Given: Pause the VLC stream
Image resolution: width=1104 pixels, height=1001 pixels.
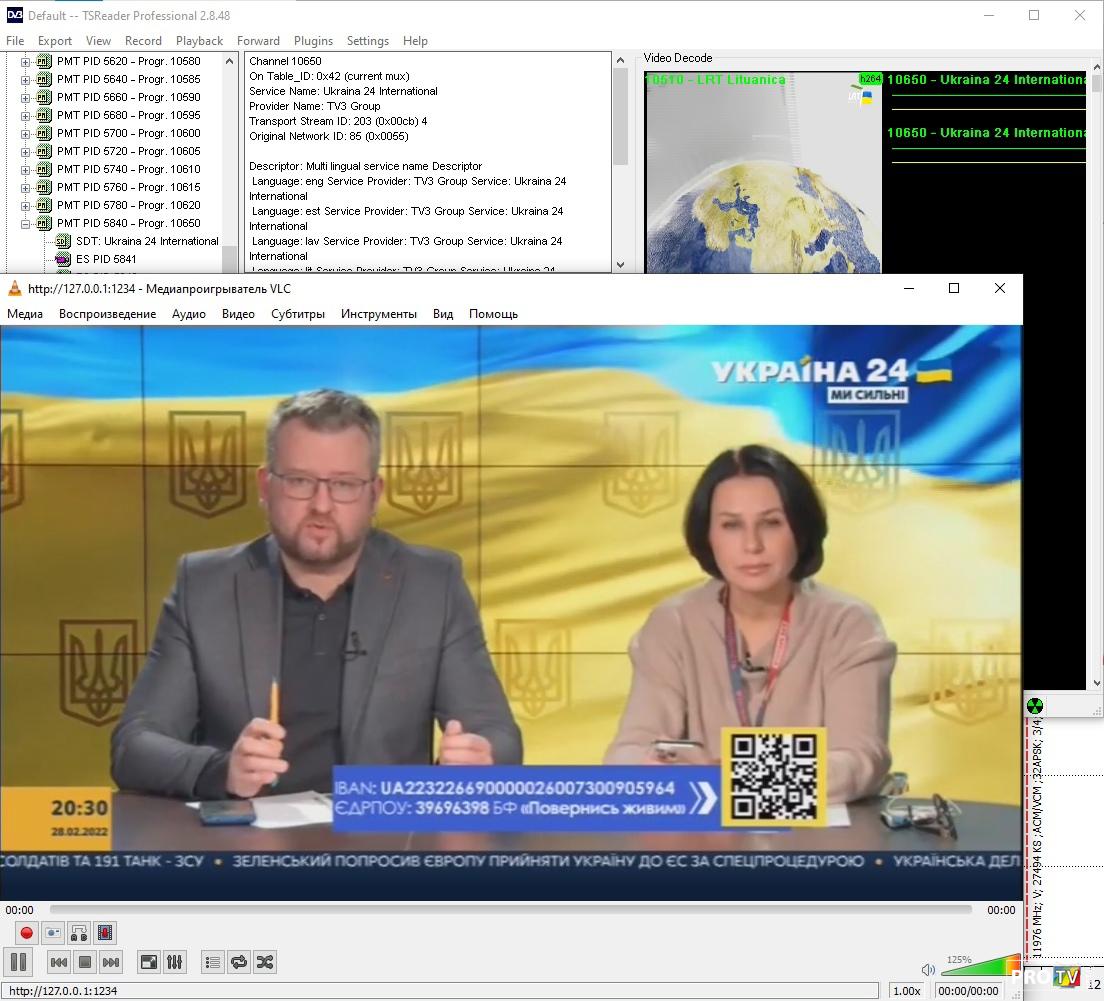Looking at the screenshot, I should tap(19, 962).
